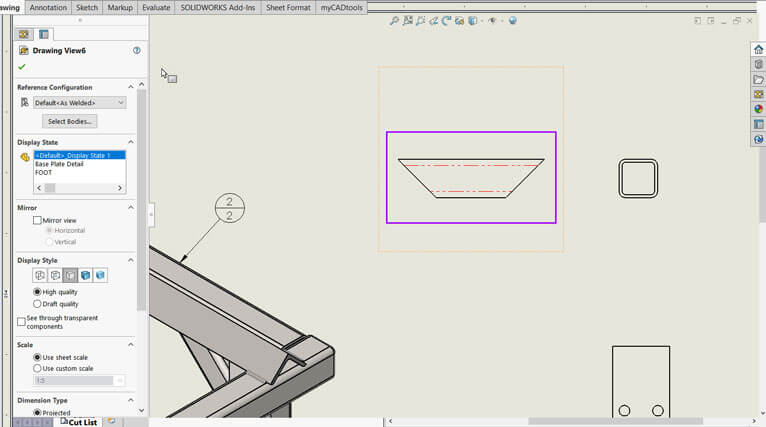Check See through transparent components
This screenshot has width=766, height=427.
(x=21, y=321)
